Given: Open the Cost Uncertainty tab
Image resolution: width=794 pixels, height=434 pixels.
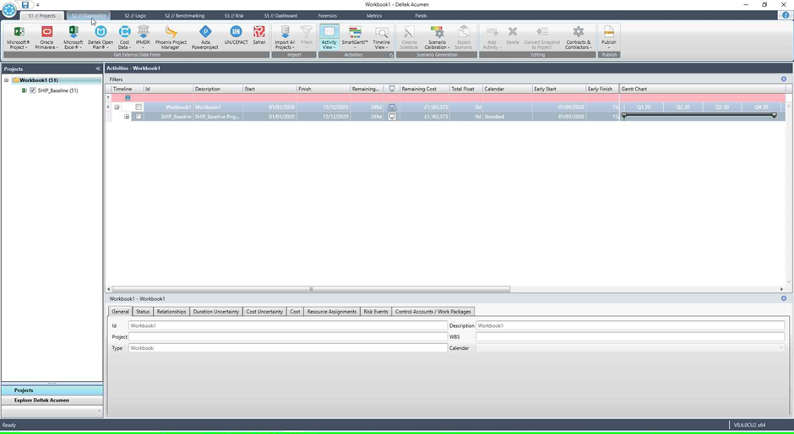Looking at the screenshot, I should click(x=264, y=311).
